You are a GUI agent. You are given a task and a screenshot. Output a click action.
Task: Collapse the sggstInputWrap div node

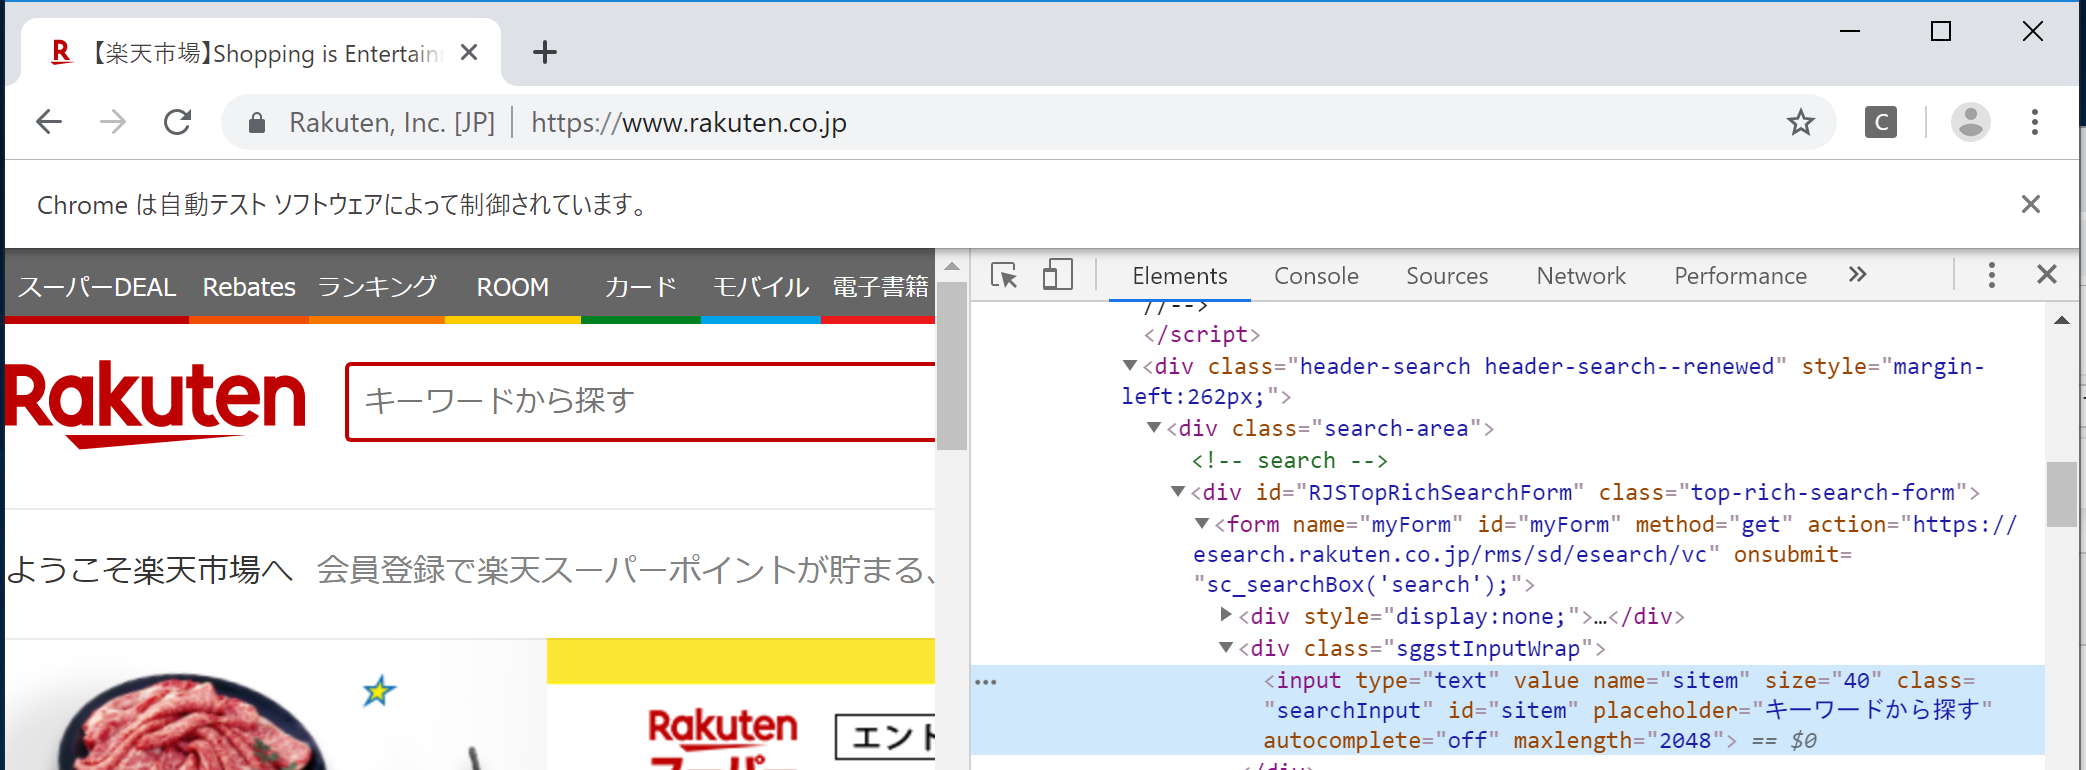pos(1226,648)
